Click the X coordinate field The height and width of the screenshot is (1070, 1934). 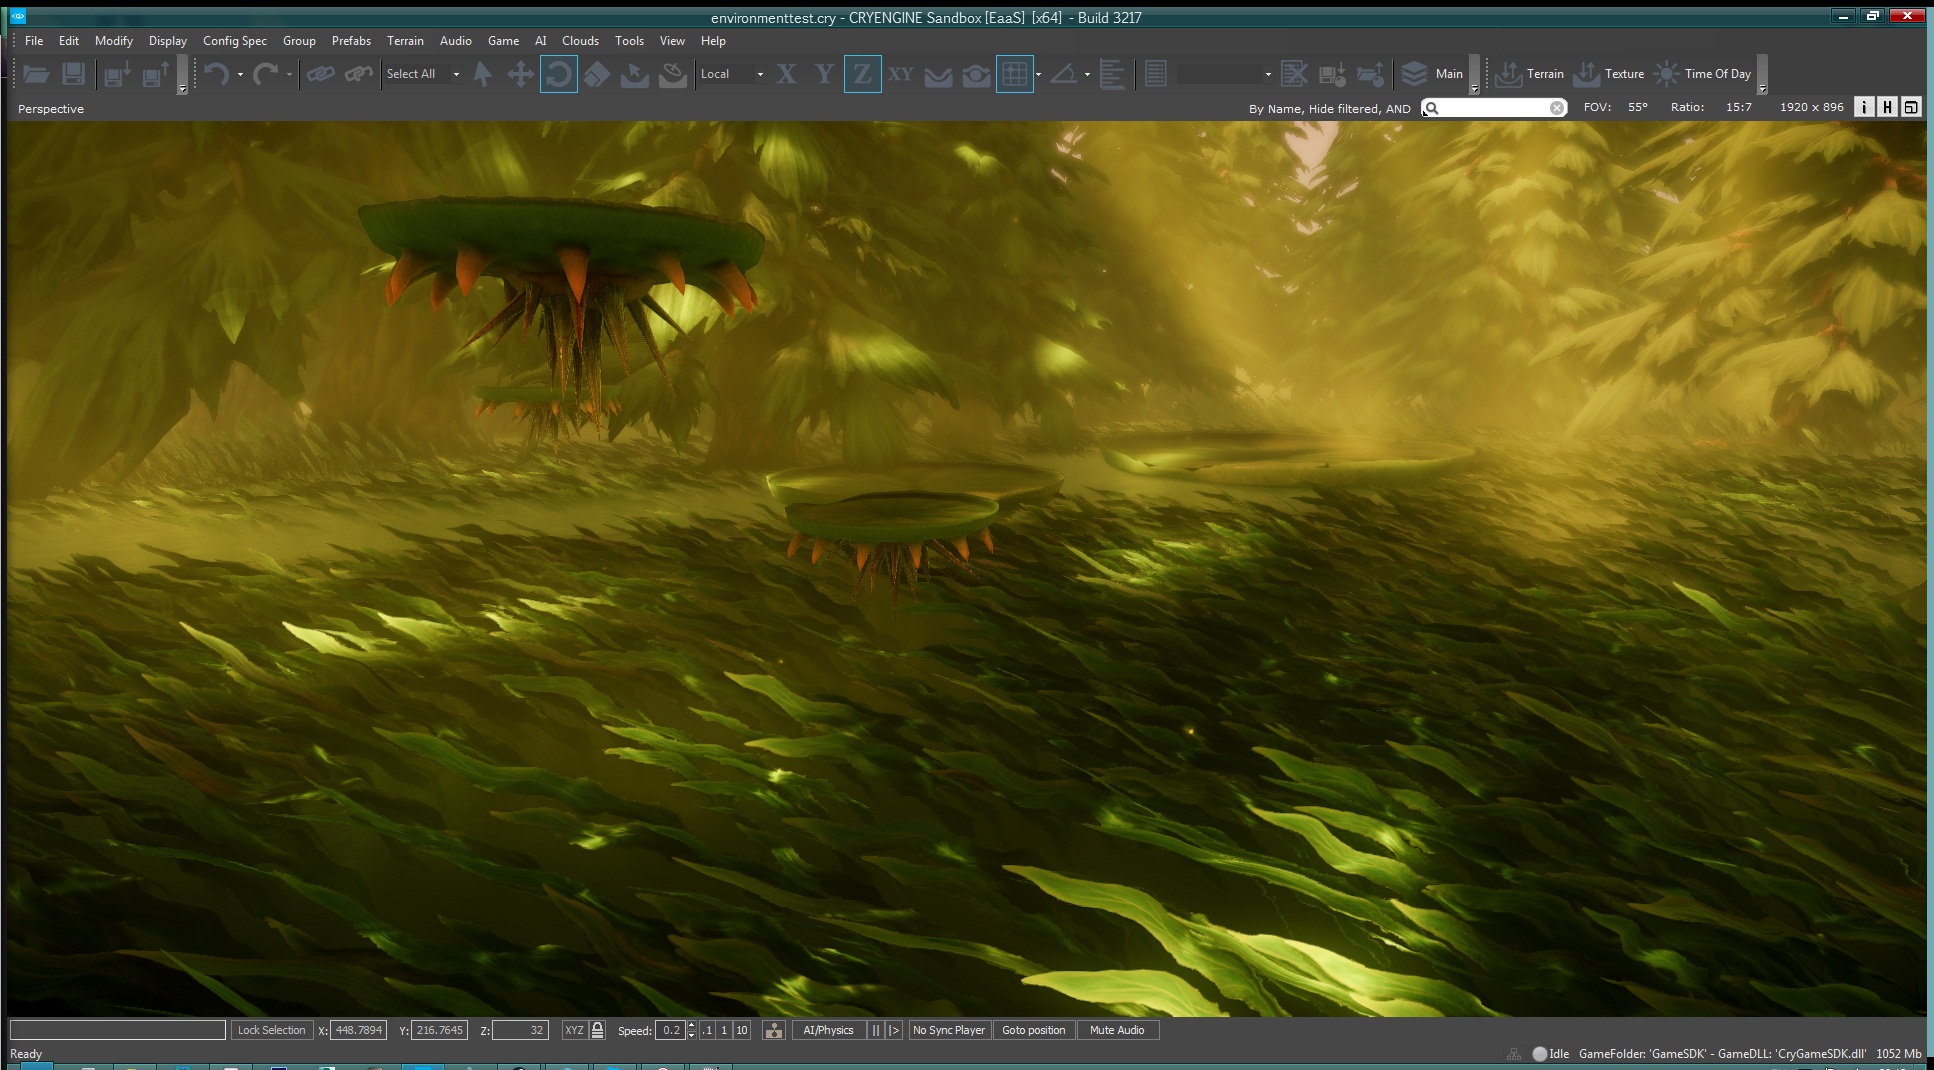coord(358,1030)
